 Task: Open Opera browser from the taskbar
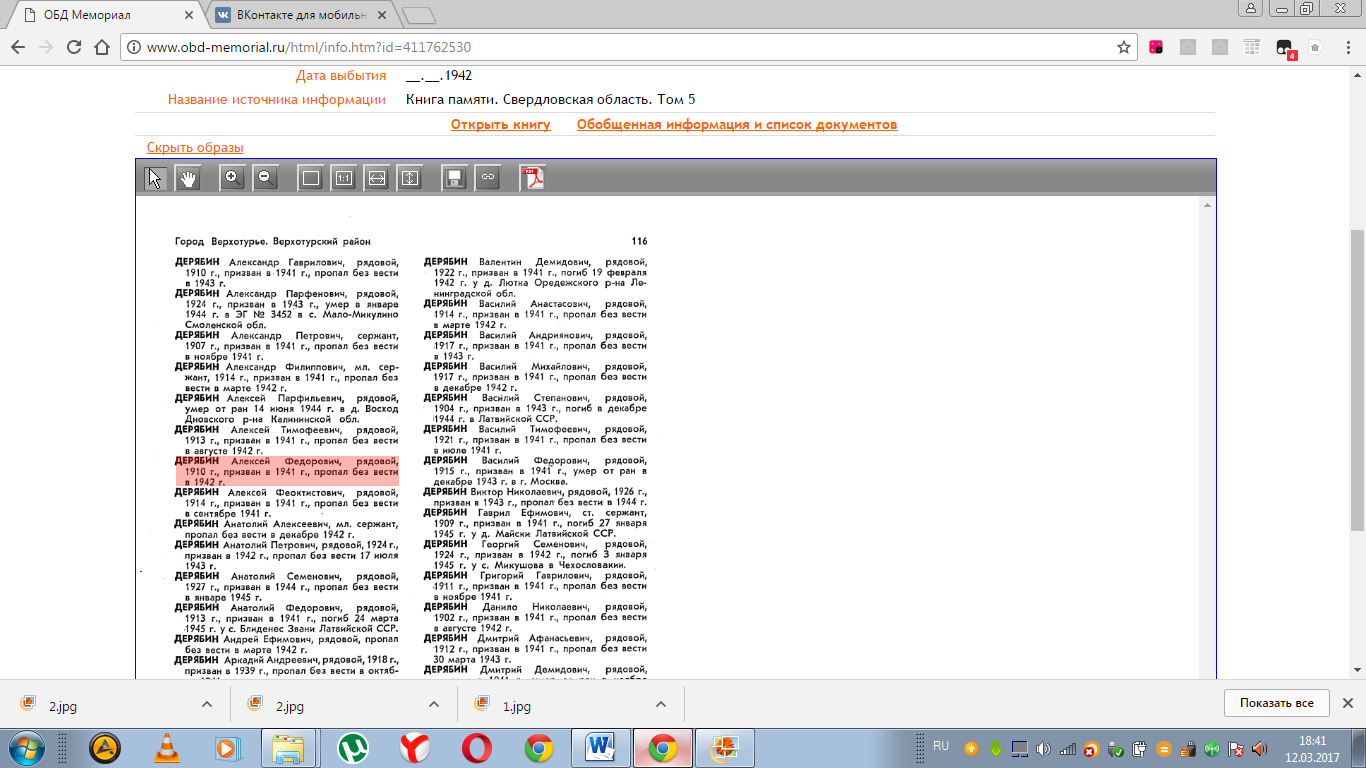(476, 747)
